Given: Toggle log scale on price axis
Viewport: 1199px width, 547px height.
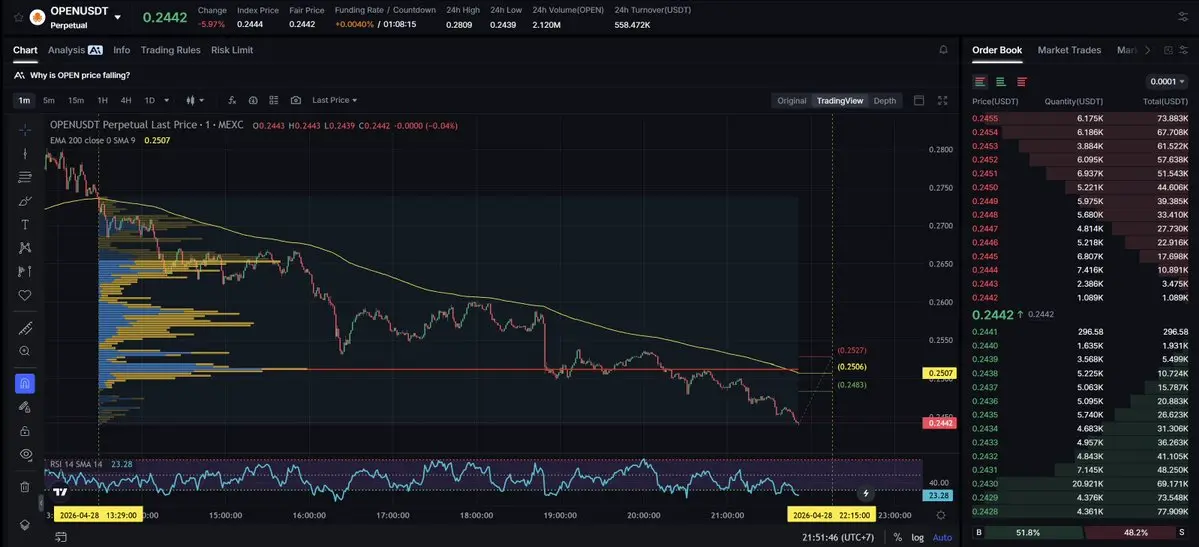Looking at the screenshot, I should click(918, 538).
